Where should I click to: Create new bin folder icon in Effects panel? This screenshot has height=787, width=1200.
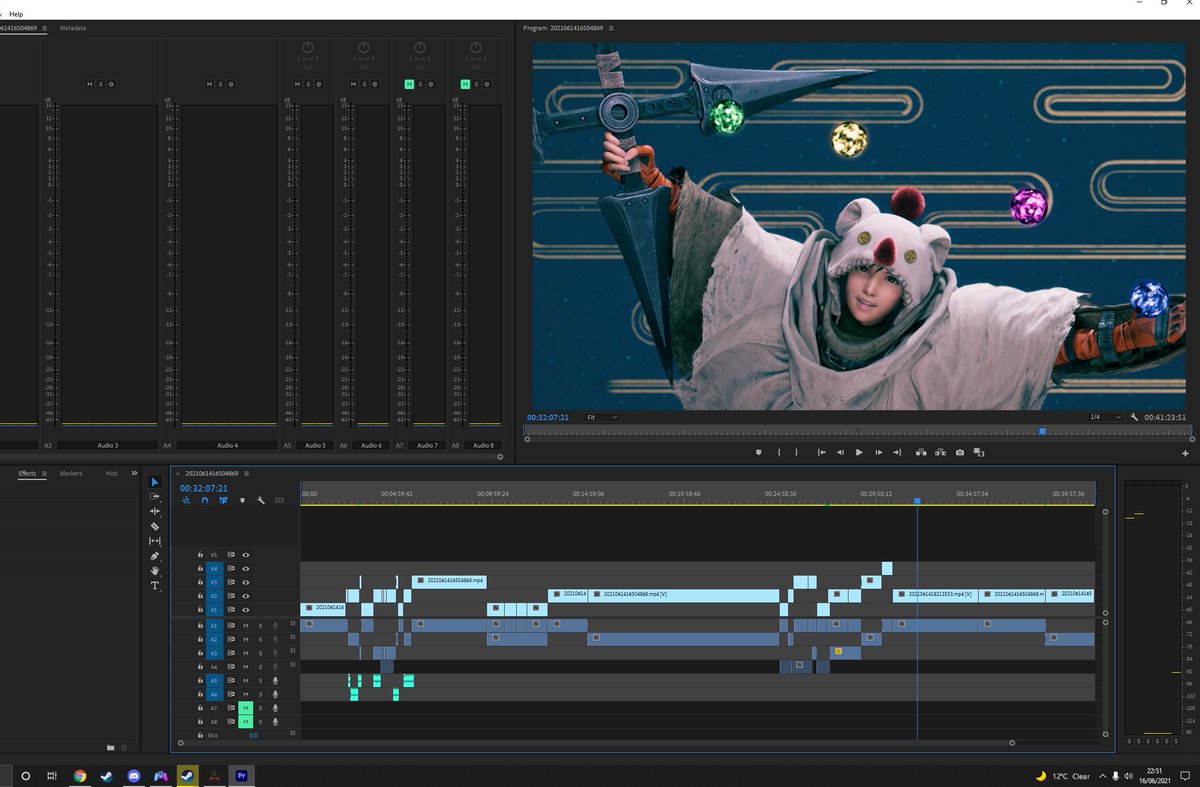click(111, 747)
